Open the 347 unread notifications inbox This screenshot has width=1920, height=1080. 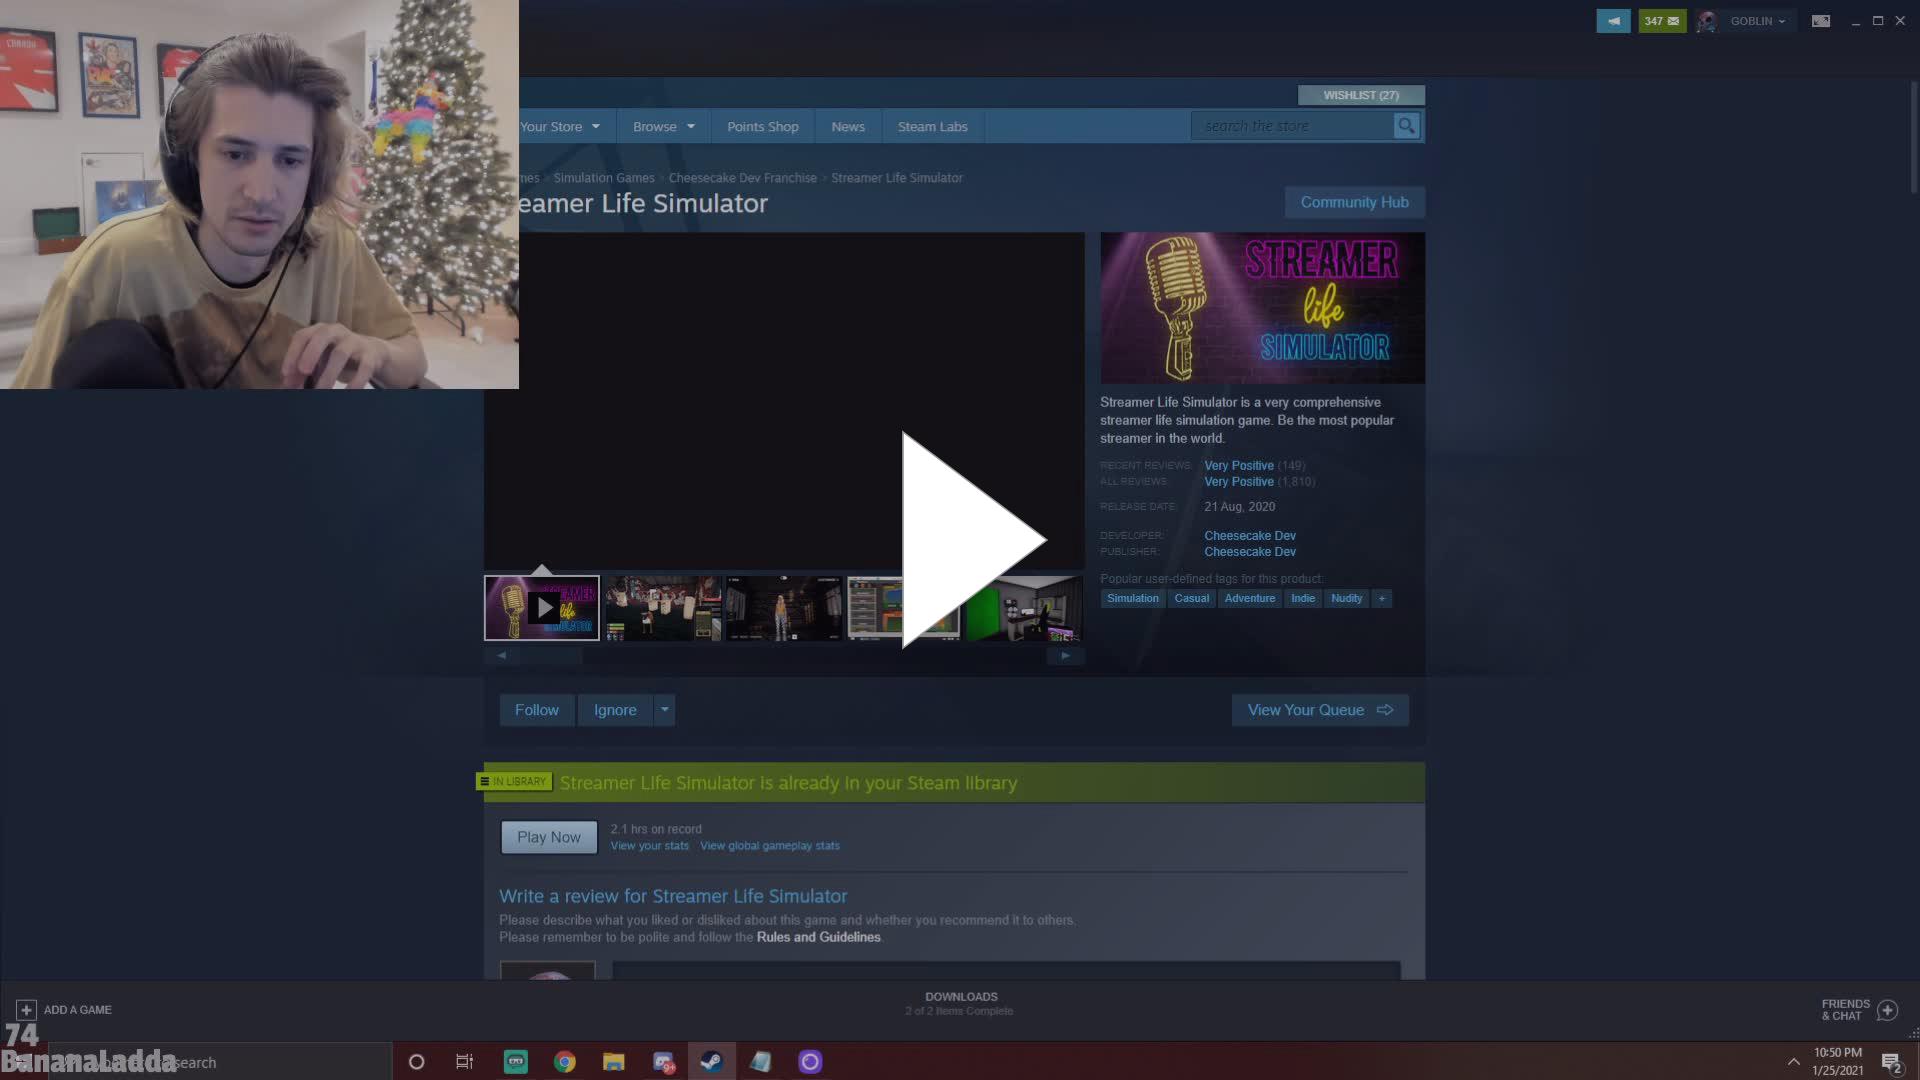click(1662, 21)
